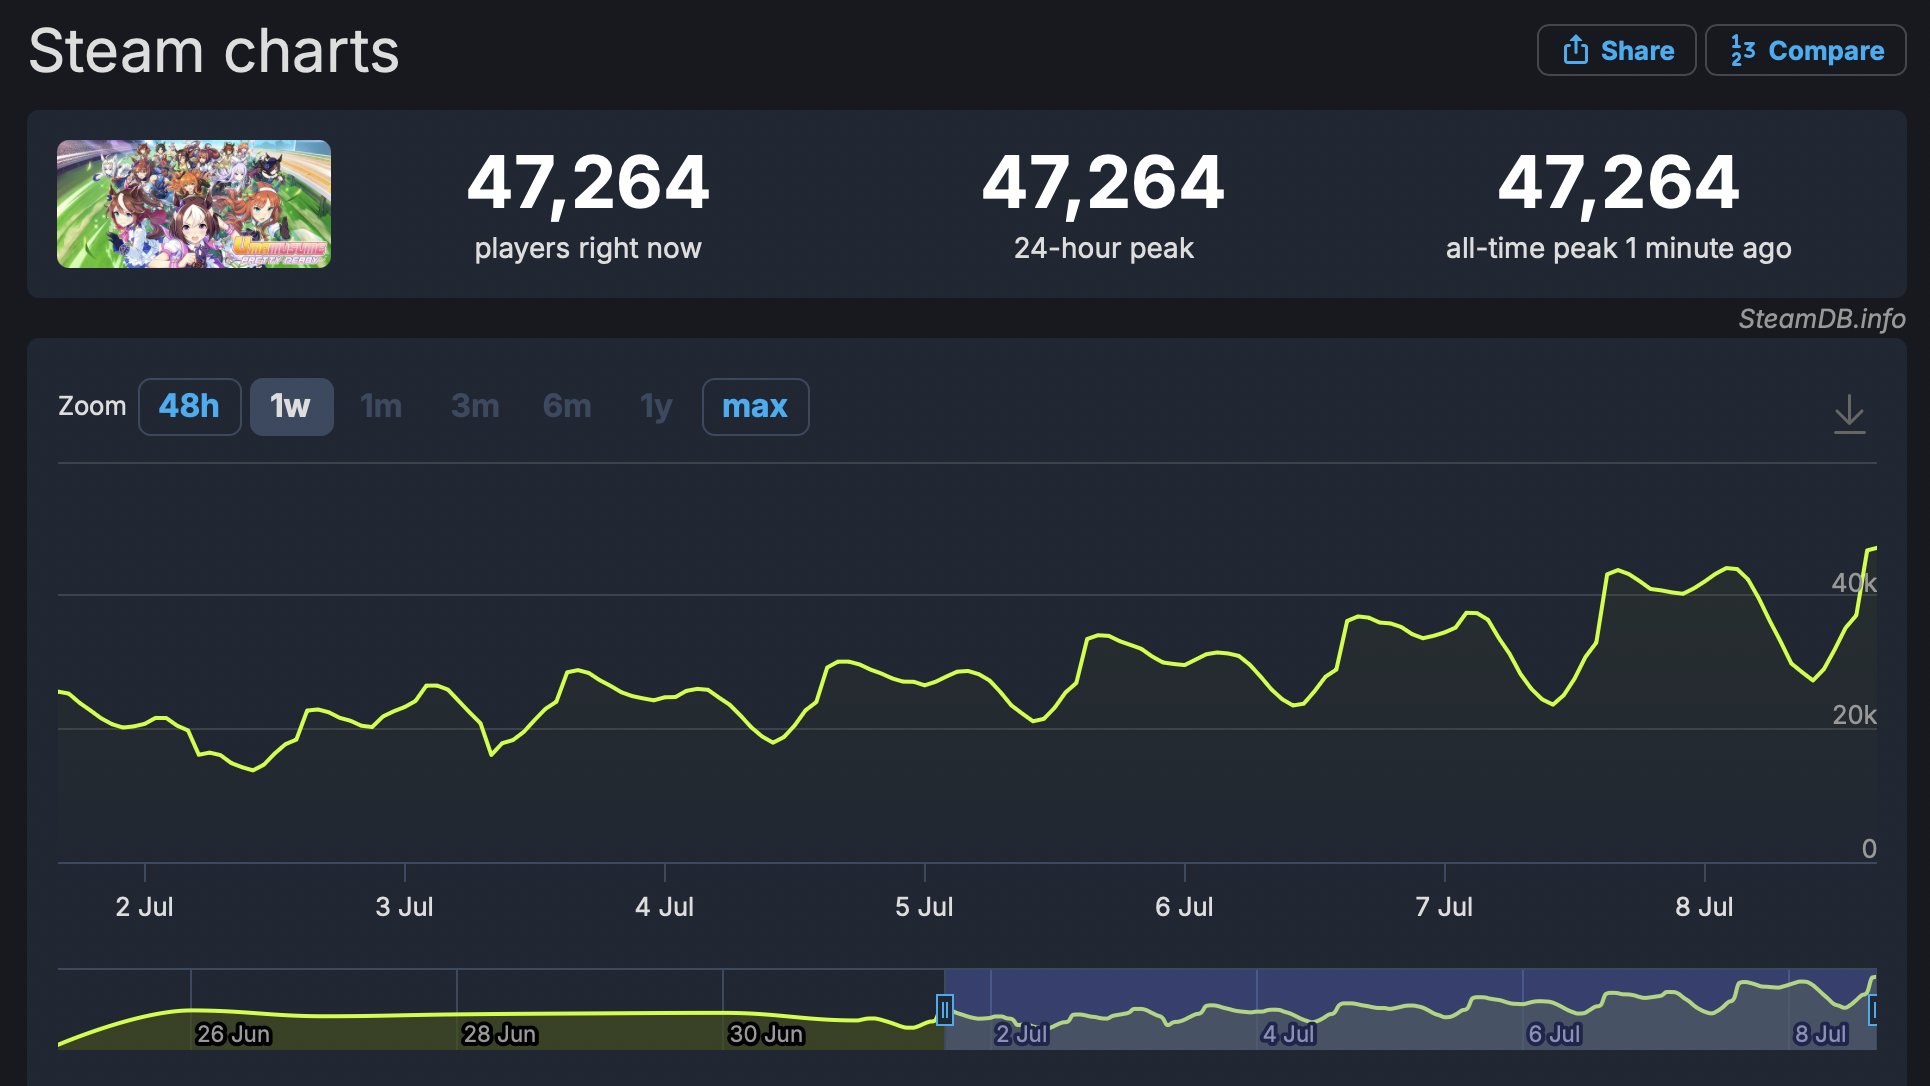Click the Share button
The image size is (1930, 1086).
coord(1616,50)
